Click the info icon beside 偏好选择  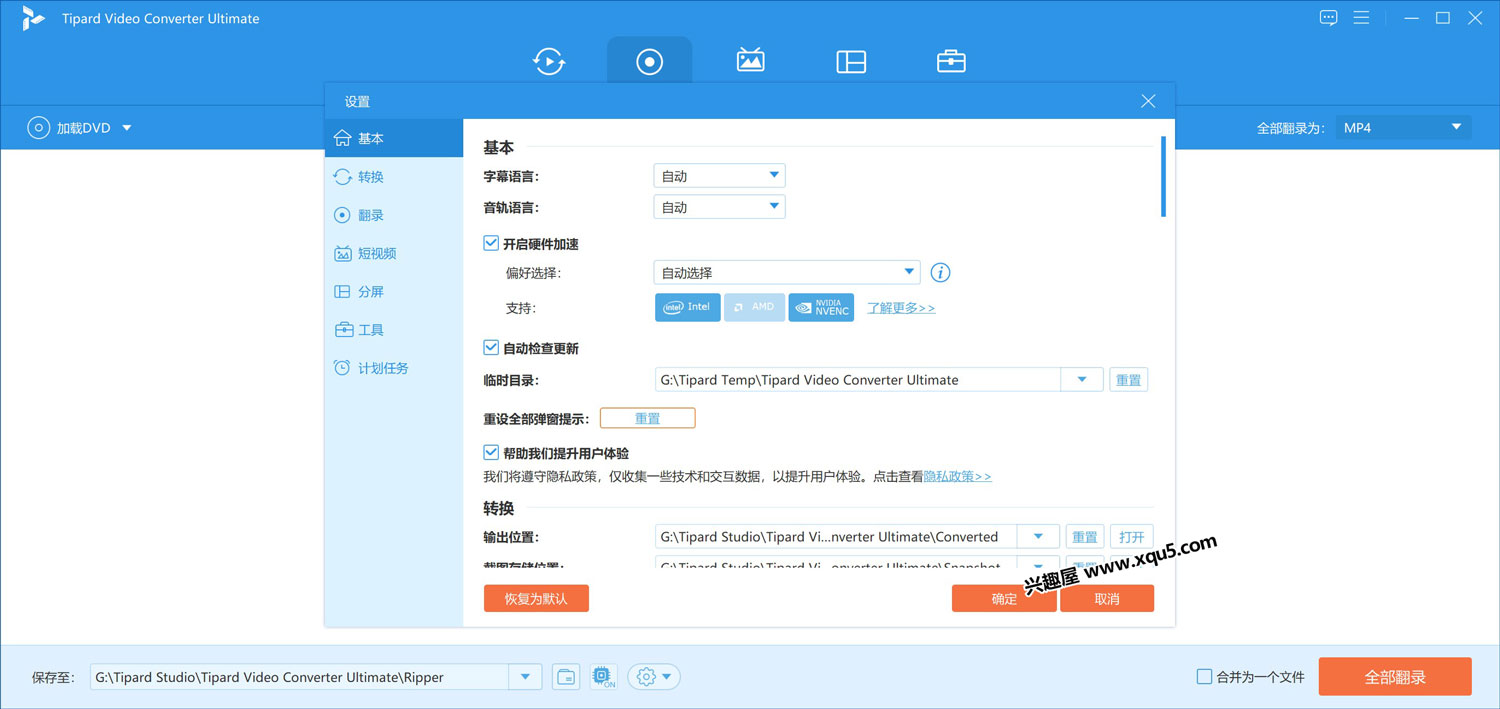click(x=940, y=272)
